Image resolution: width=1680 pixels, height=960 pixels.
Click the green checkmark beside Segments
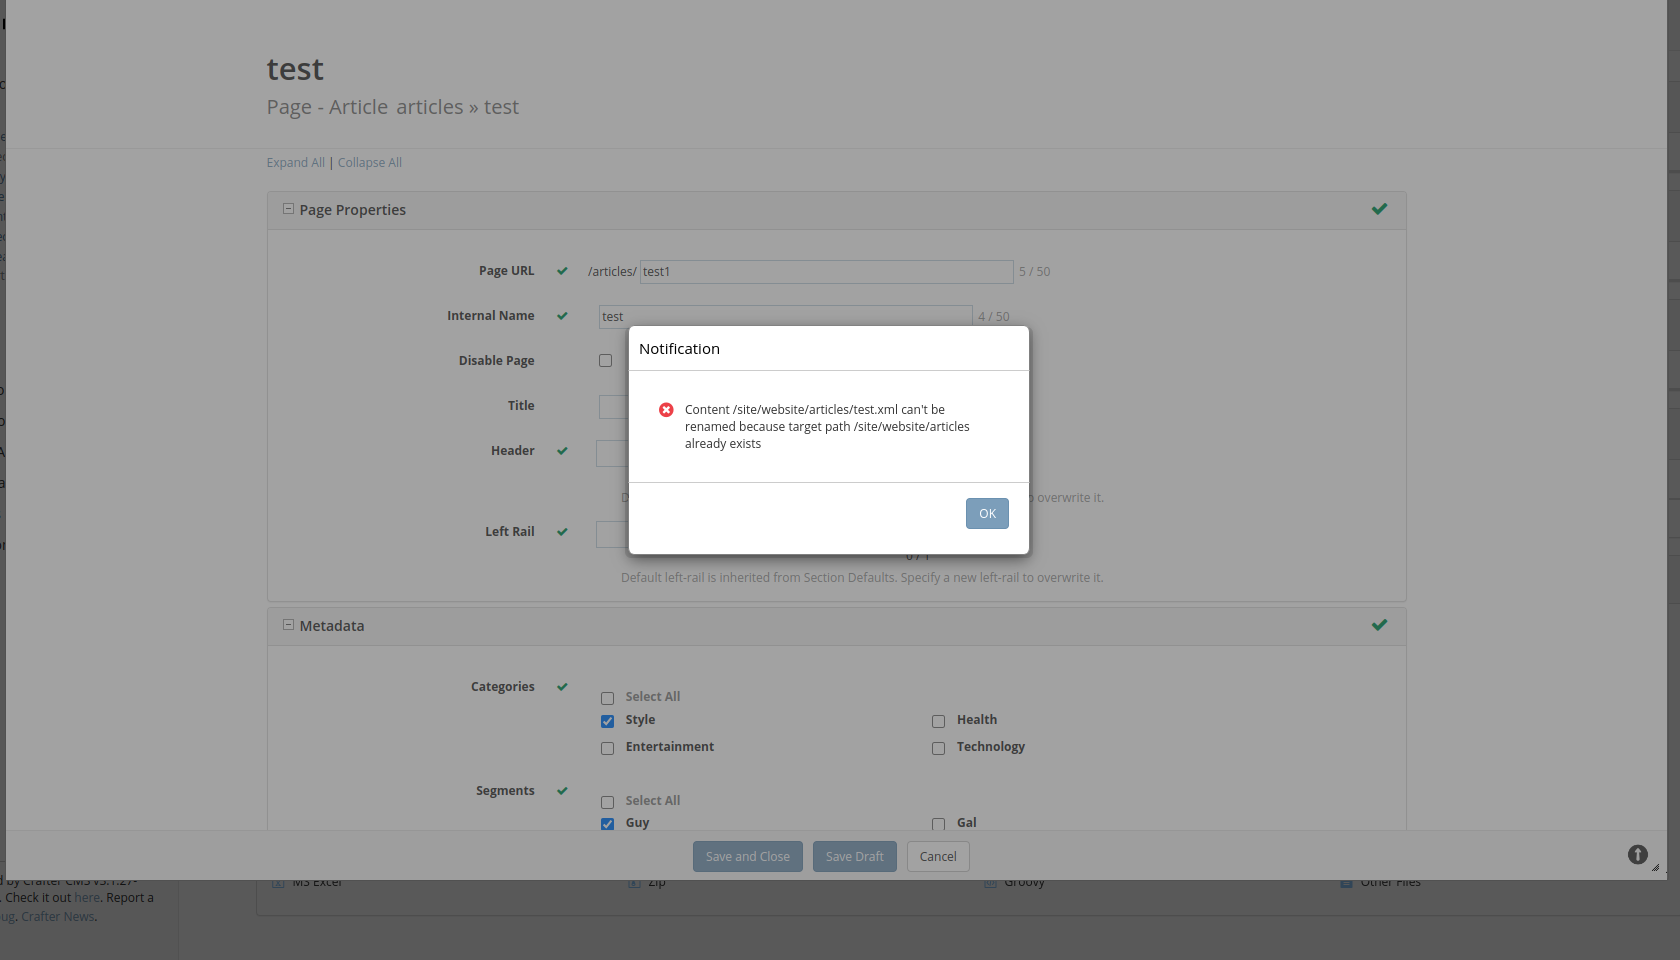562,790
